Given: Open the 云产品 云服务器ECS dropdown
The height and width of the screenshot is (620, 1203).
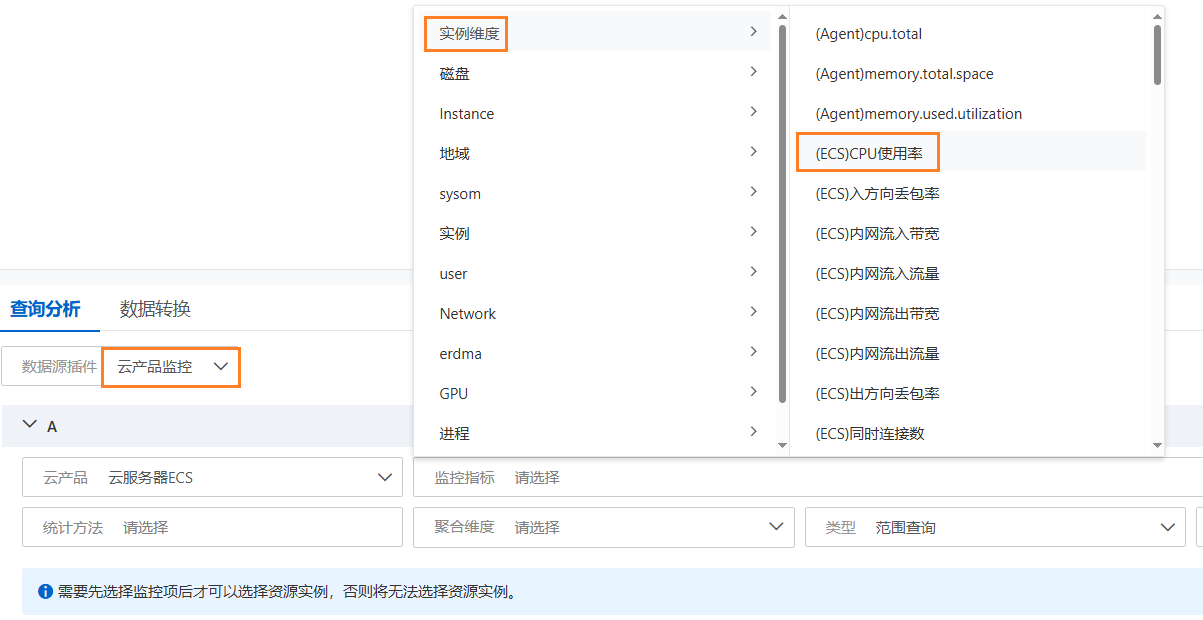Looking at the screenshot, I should 212,477.
